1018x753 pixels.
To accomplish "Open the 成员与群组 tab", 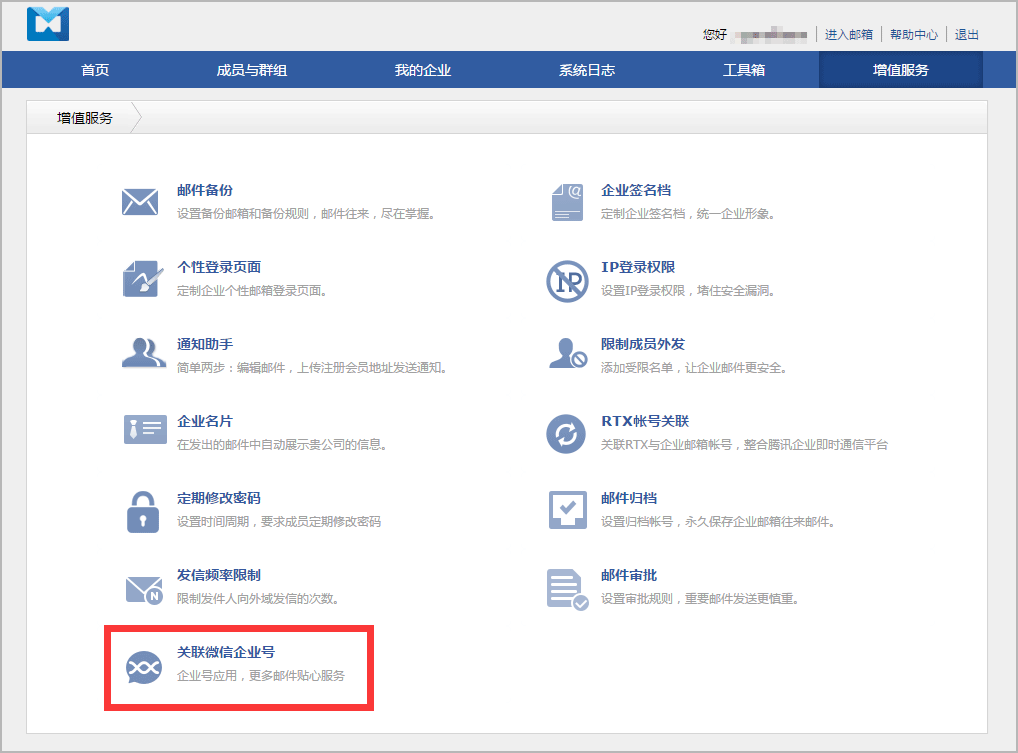I will pyautogui.click(x=252, y=70).
